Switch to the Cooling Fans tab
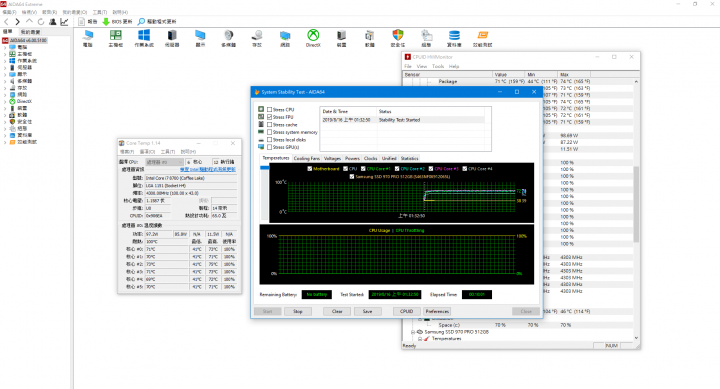 tap(307, 158)
